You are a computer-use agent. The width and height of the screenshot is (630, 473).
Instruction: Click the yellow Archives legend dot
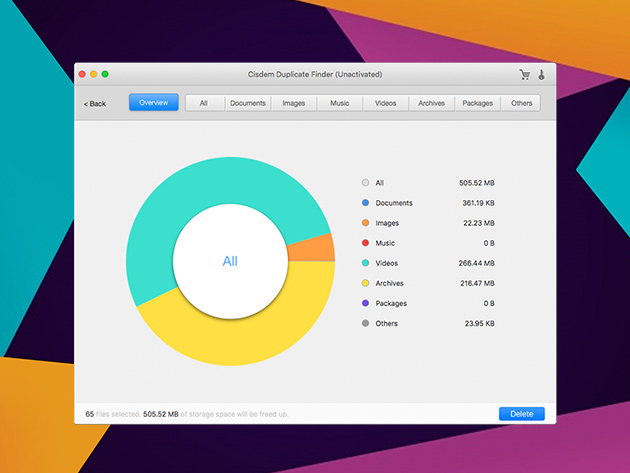(365, 283)
